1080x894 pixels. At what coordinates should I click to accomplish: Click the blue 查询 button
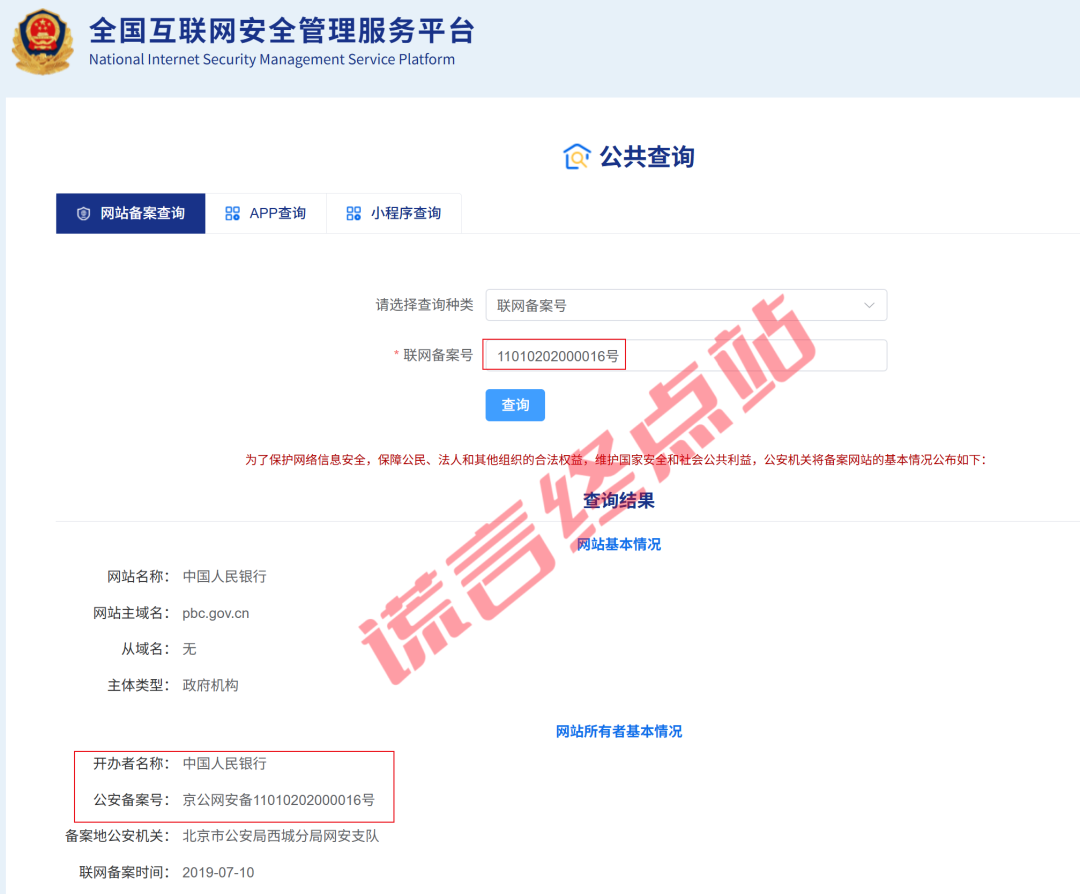tap(515, 405)
